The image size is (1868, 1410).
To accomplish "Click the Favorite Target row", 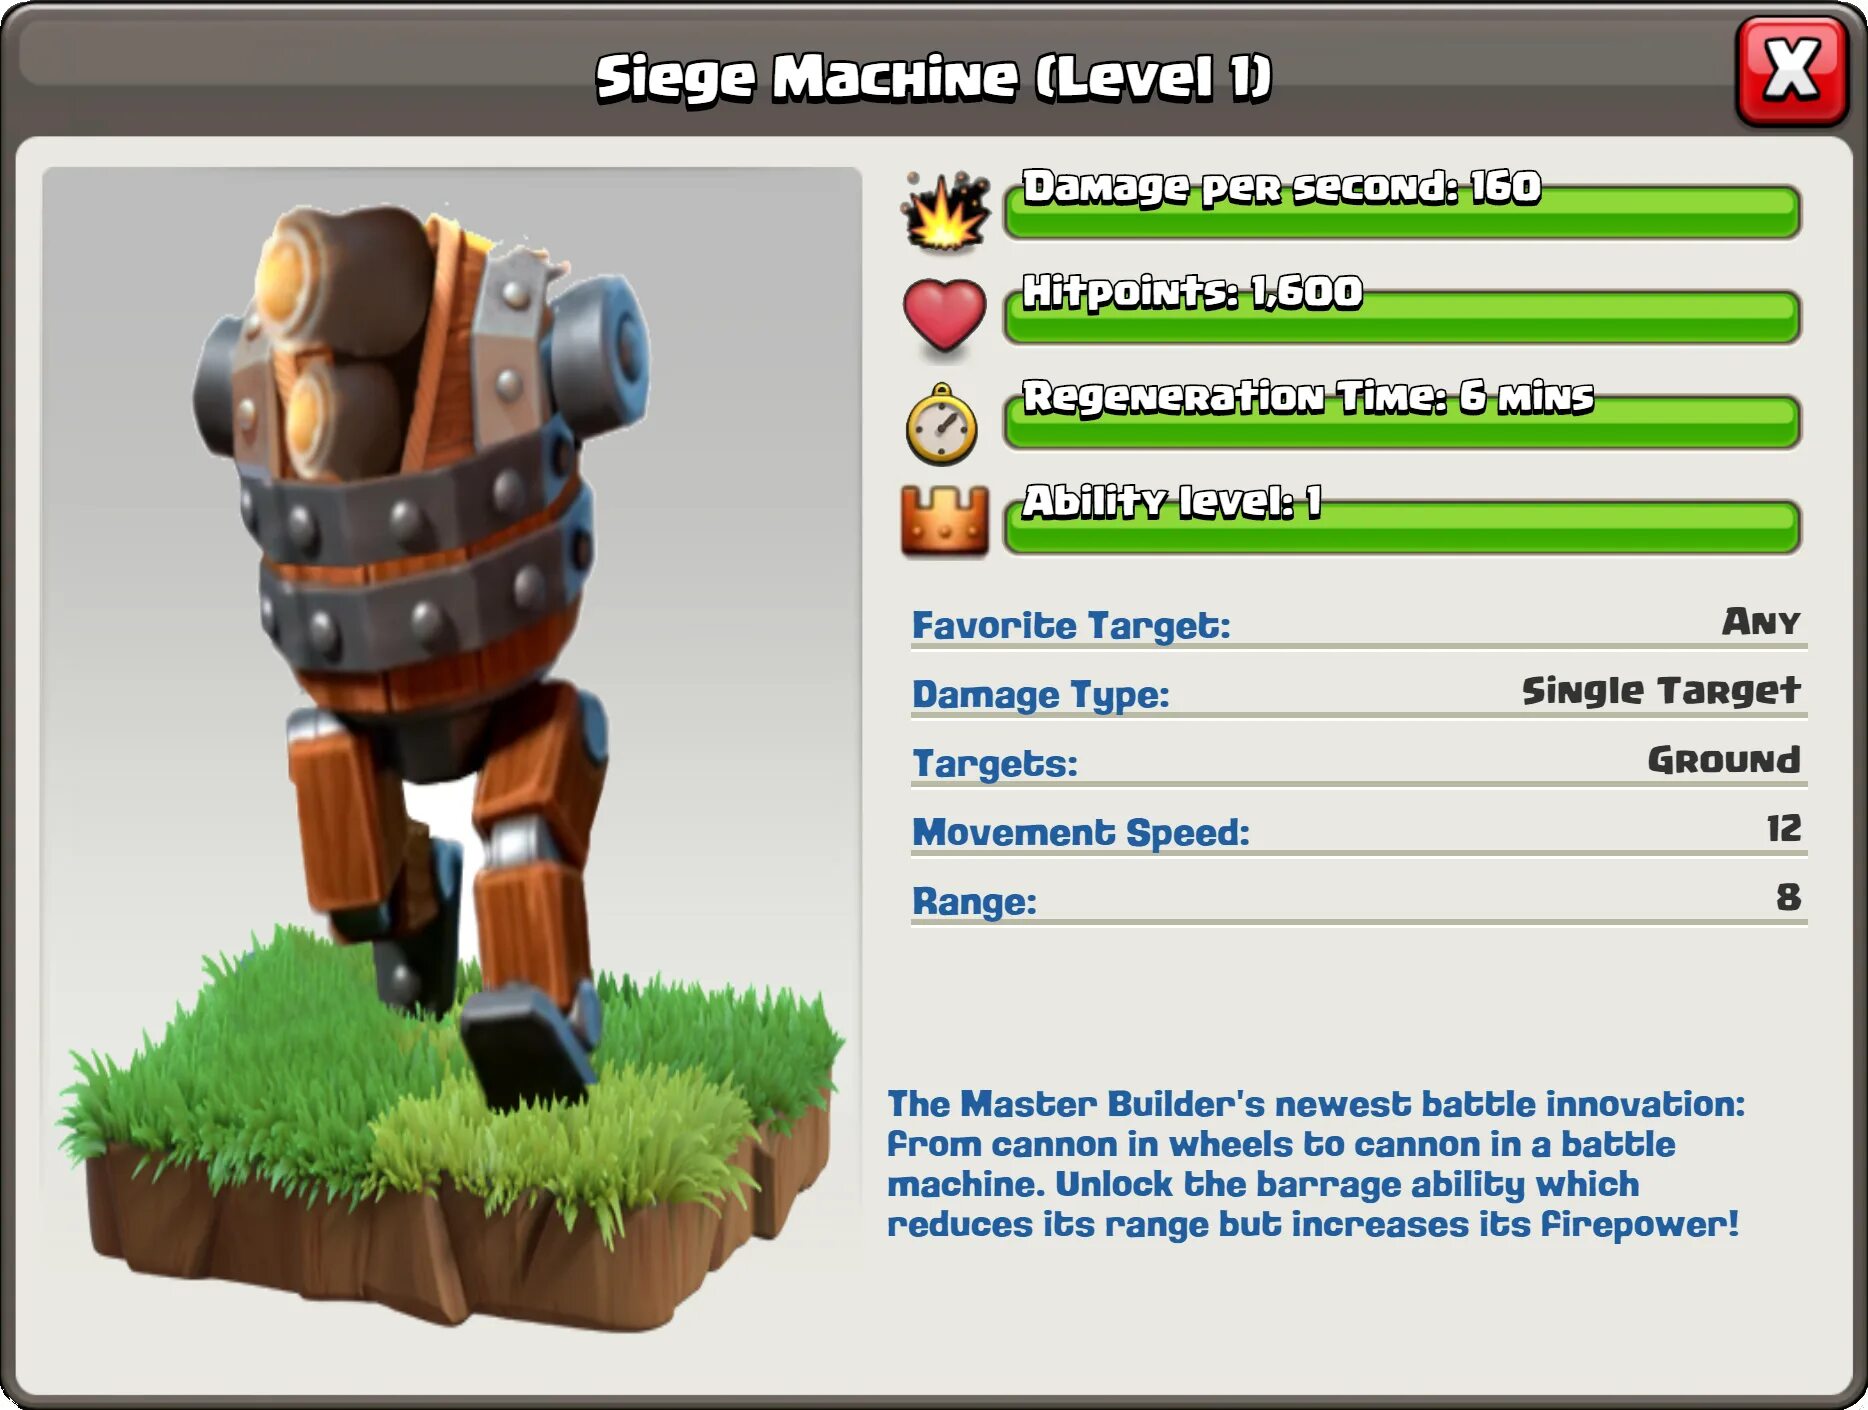I will point(1359,625).
